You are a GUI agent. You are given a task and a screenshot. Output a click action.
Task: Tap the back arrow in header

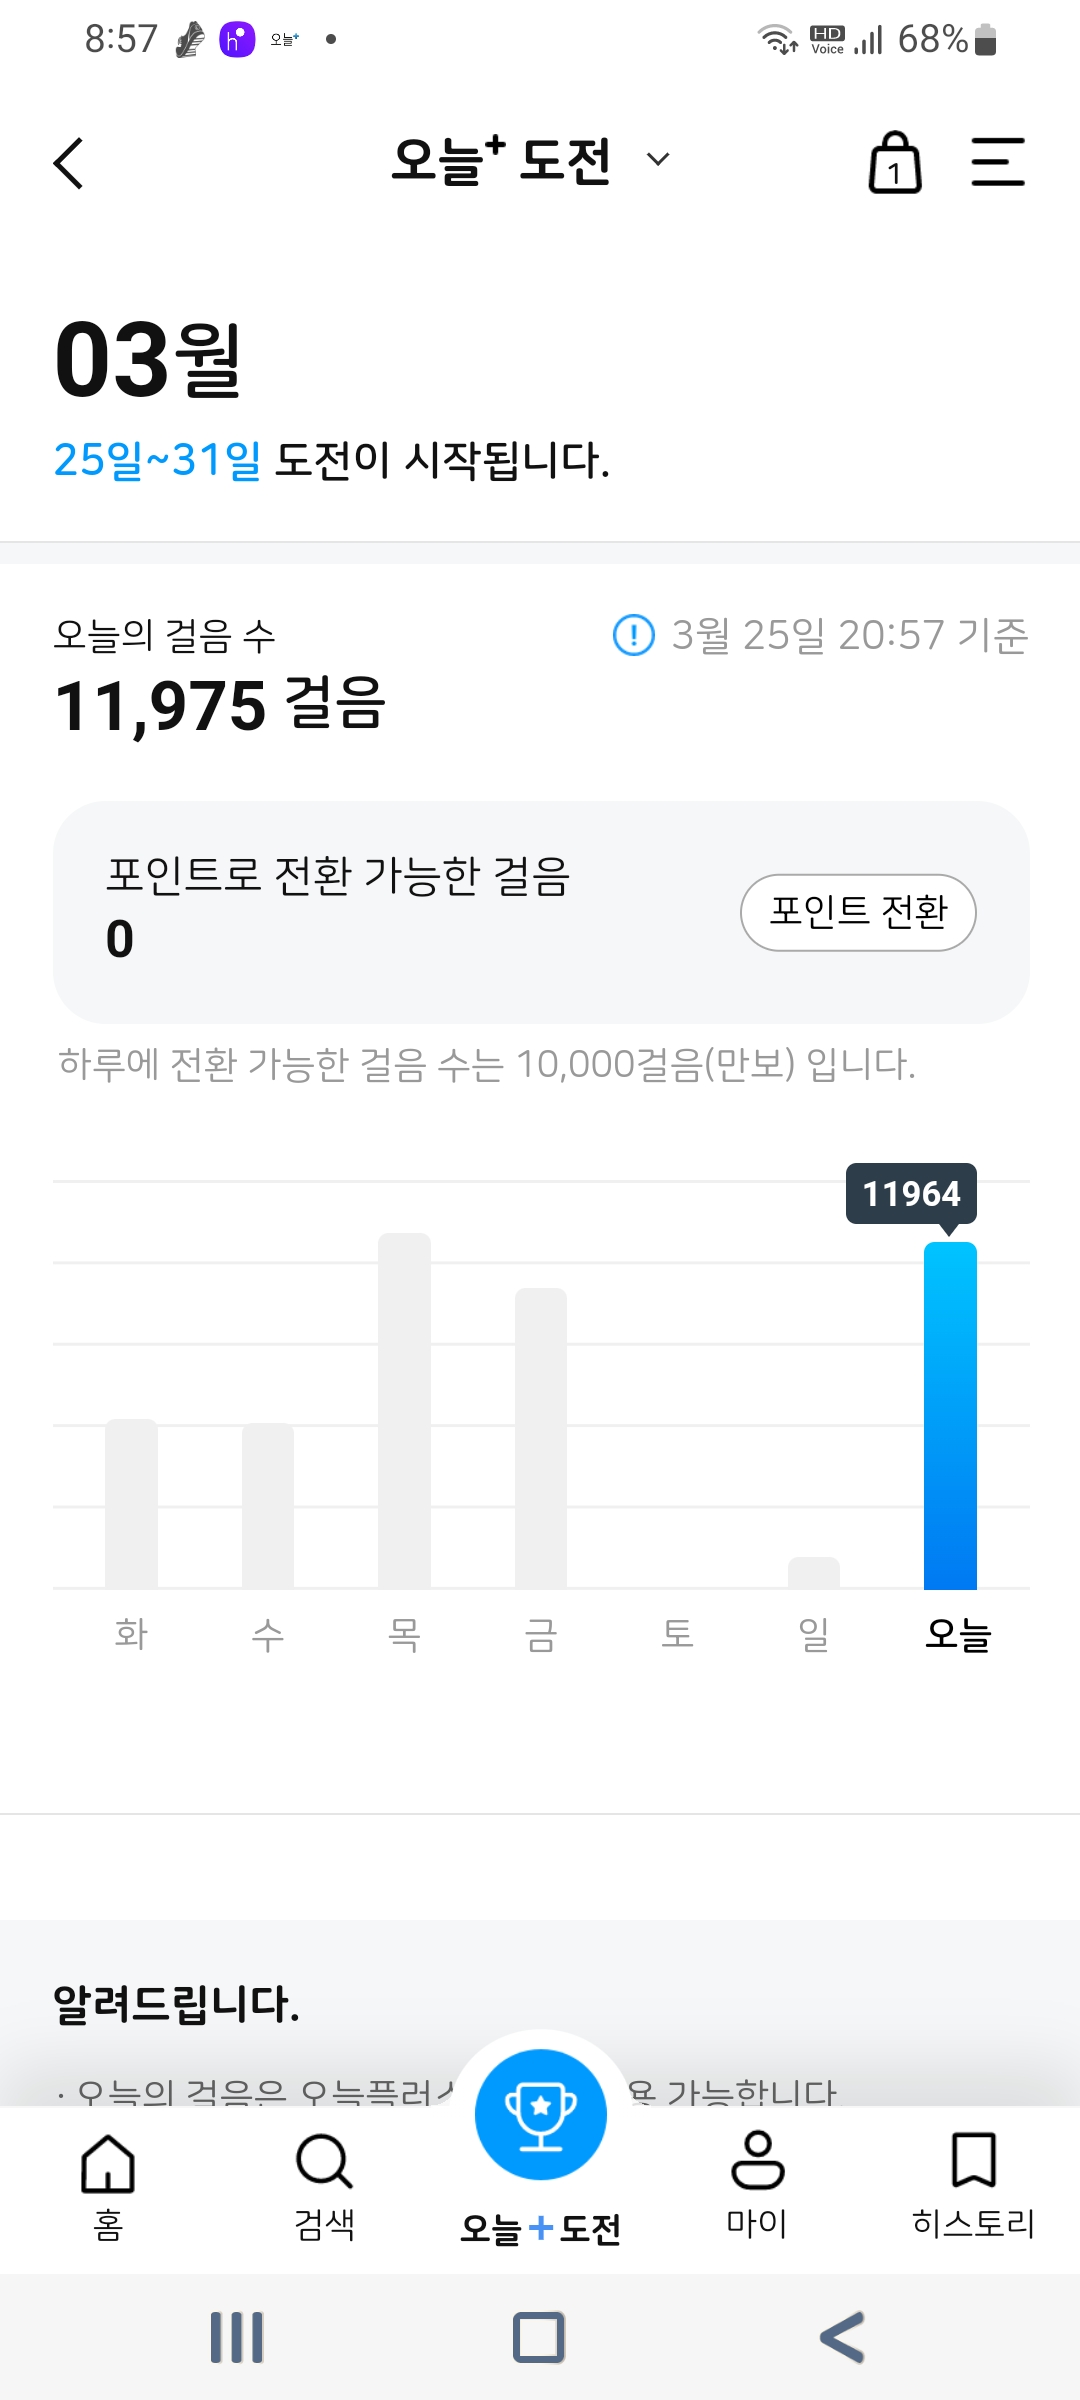coord(68,163)
